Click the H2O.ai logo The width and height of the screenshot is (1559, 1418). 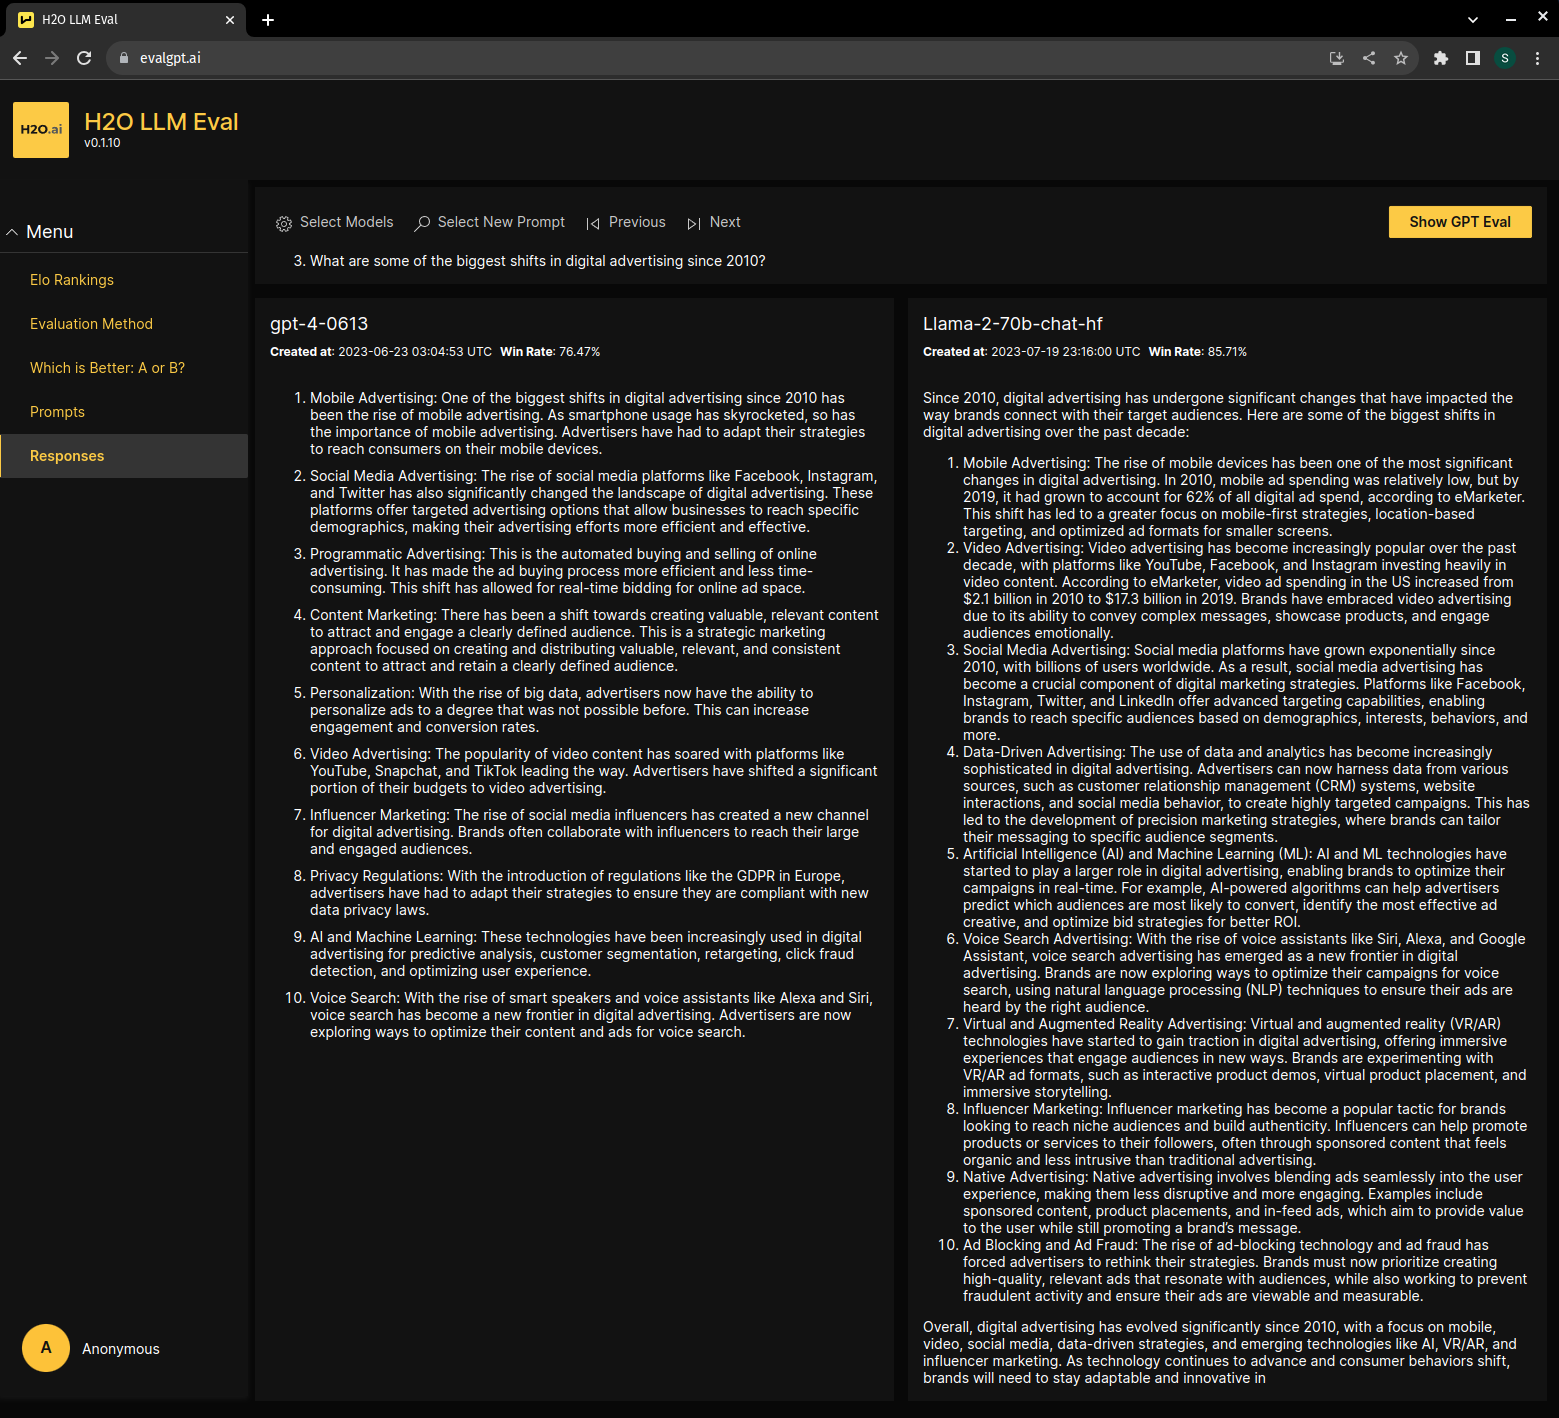(41, 130)
